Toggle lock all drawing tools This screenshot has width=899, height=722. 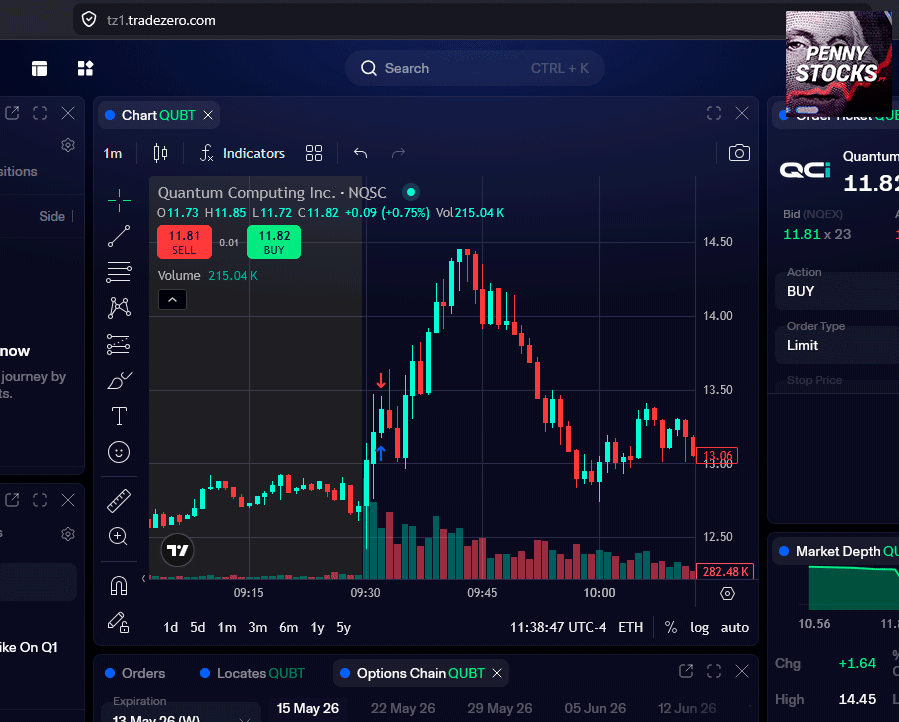tap(119, 622)
